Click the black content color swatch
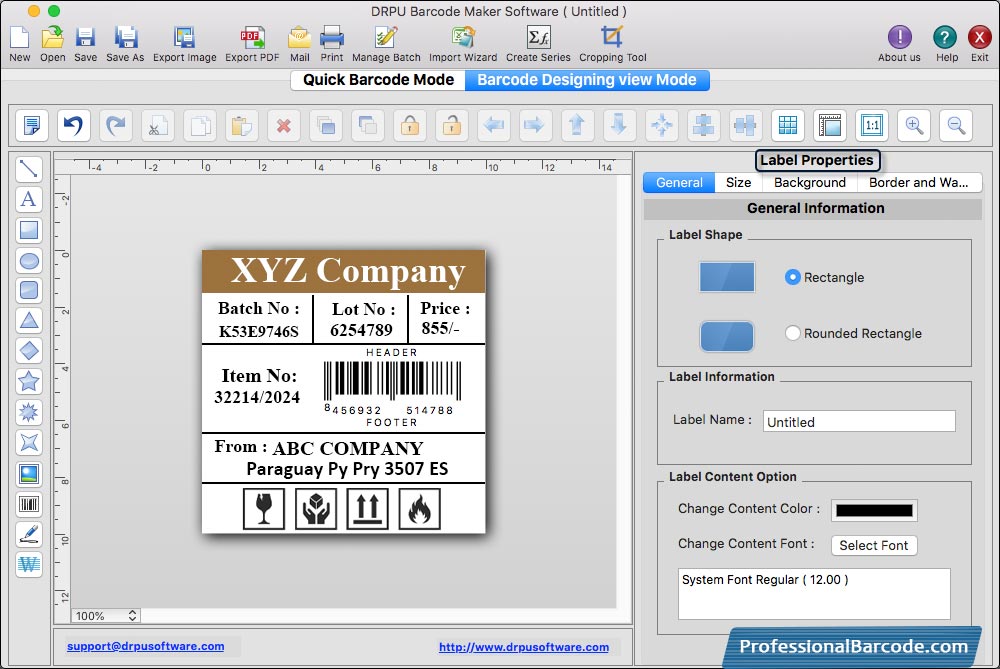1000x669 pixels. [874, 510]
